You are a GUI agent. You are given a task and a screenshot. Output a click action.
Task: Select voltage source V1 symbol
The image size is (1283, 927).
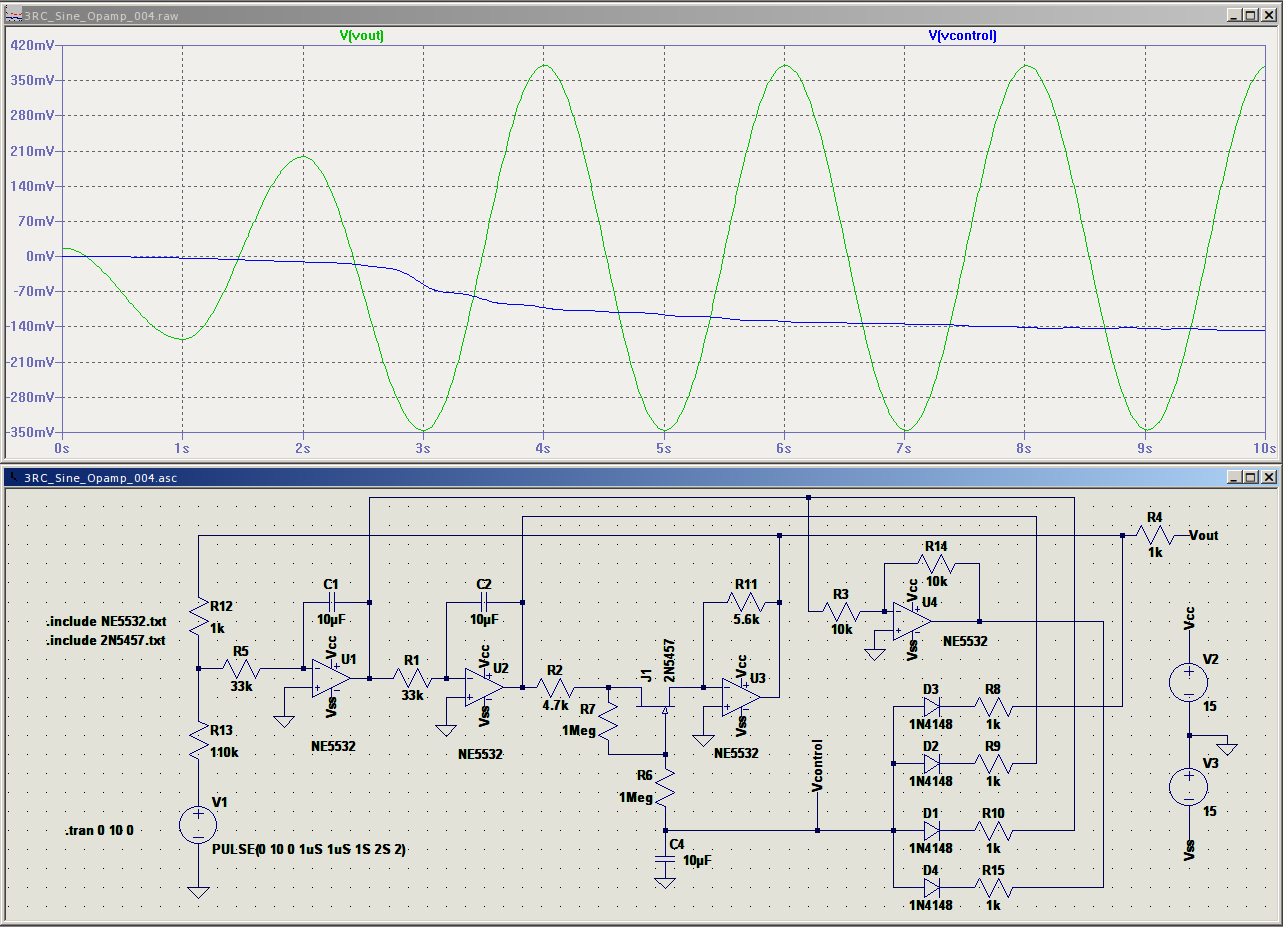click(x=198, y=826)
